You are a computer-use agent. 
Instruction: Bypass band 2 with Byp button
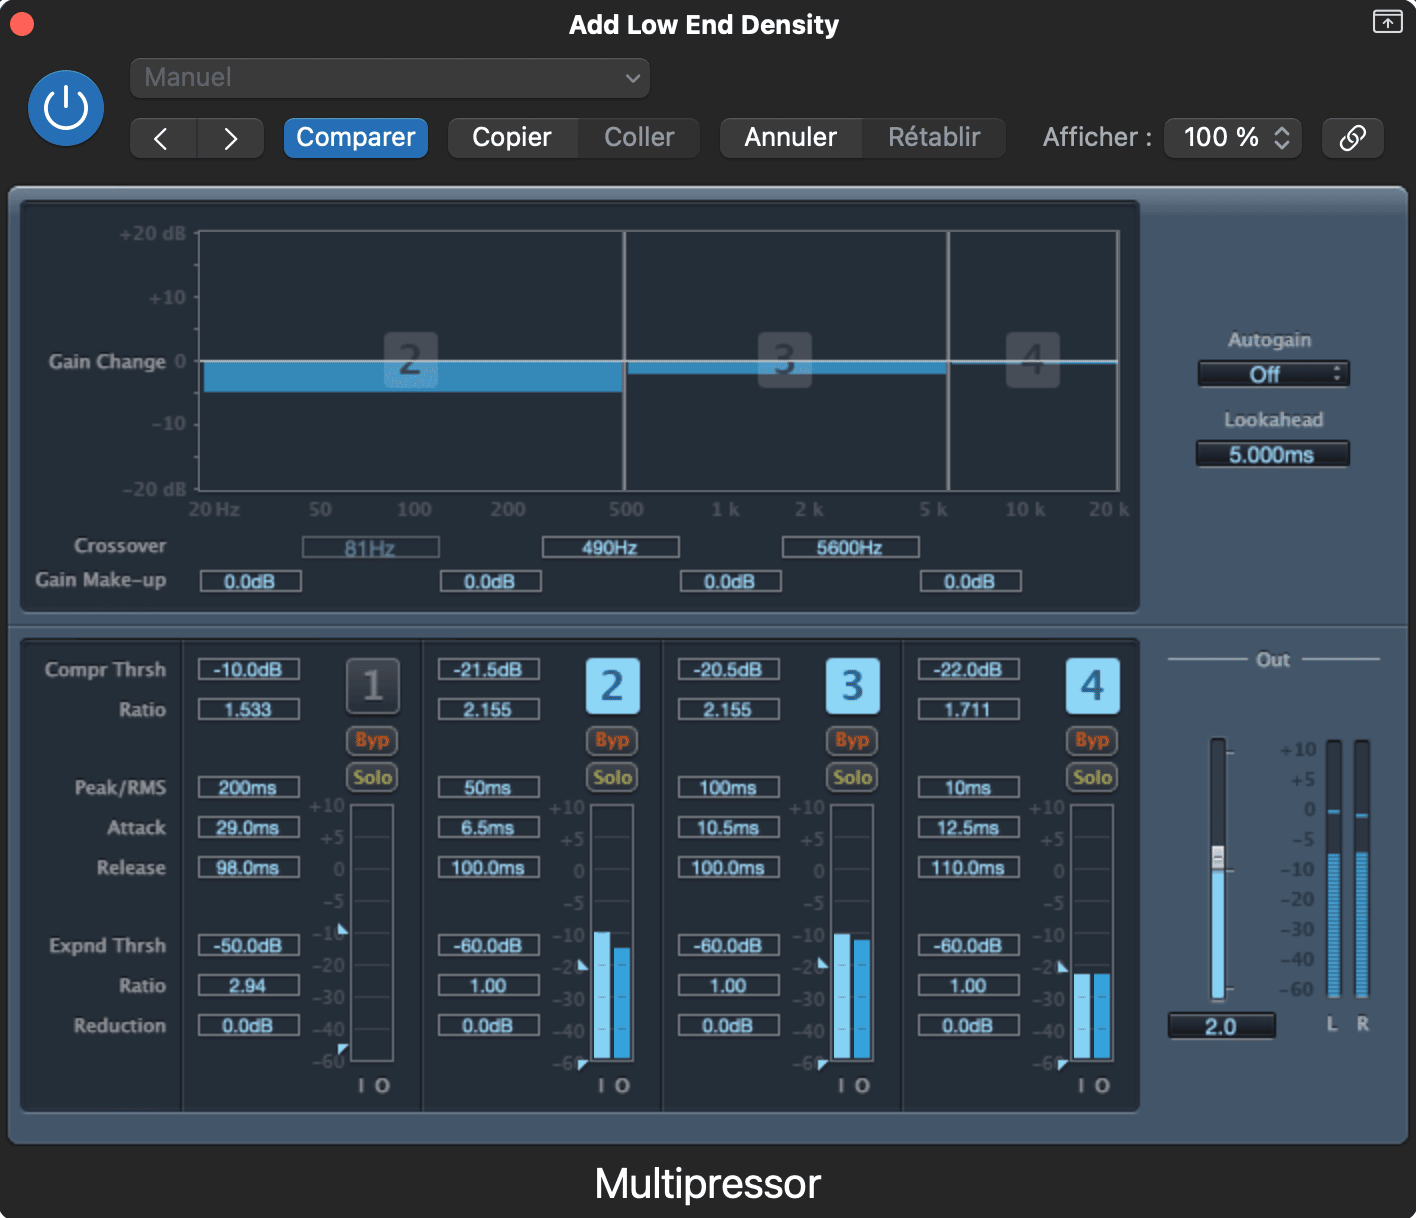tap(612, 740)
